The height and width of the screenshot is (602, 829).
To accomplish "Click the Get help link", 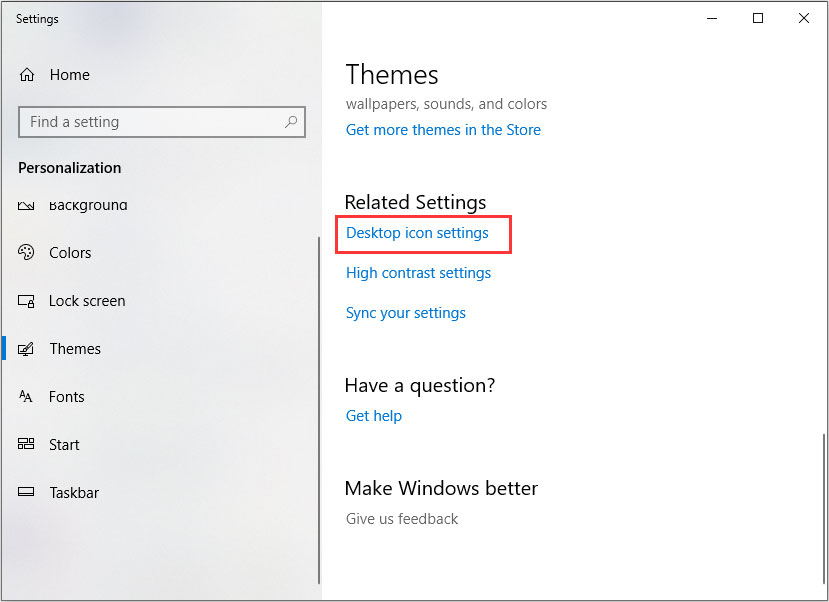I will [374, 416].
